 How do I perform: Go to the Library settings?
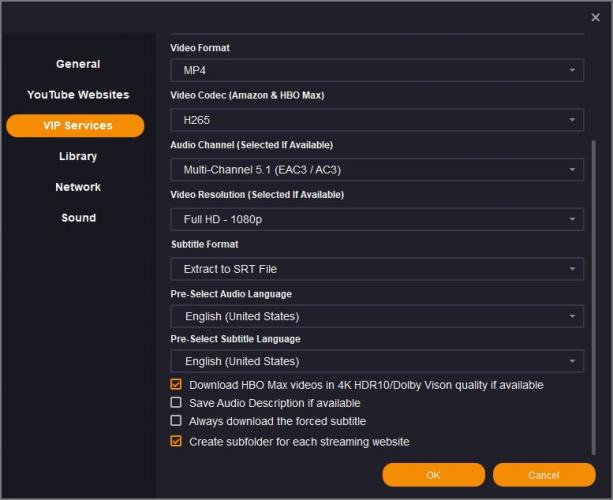coord(77,156)
